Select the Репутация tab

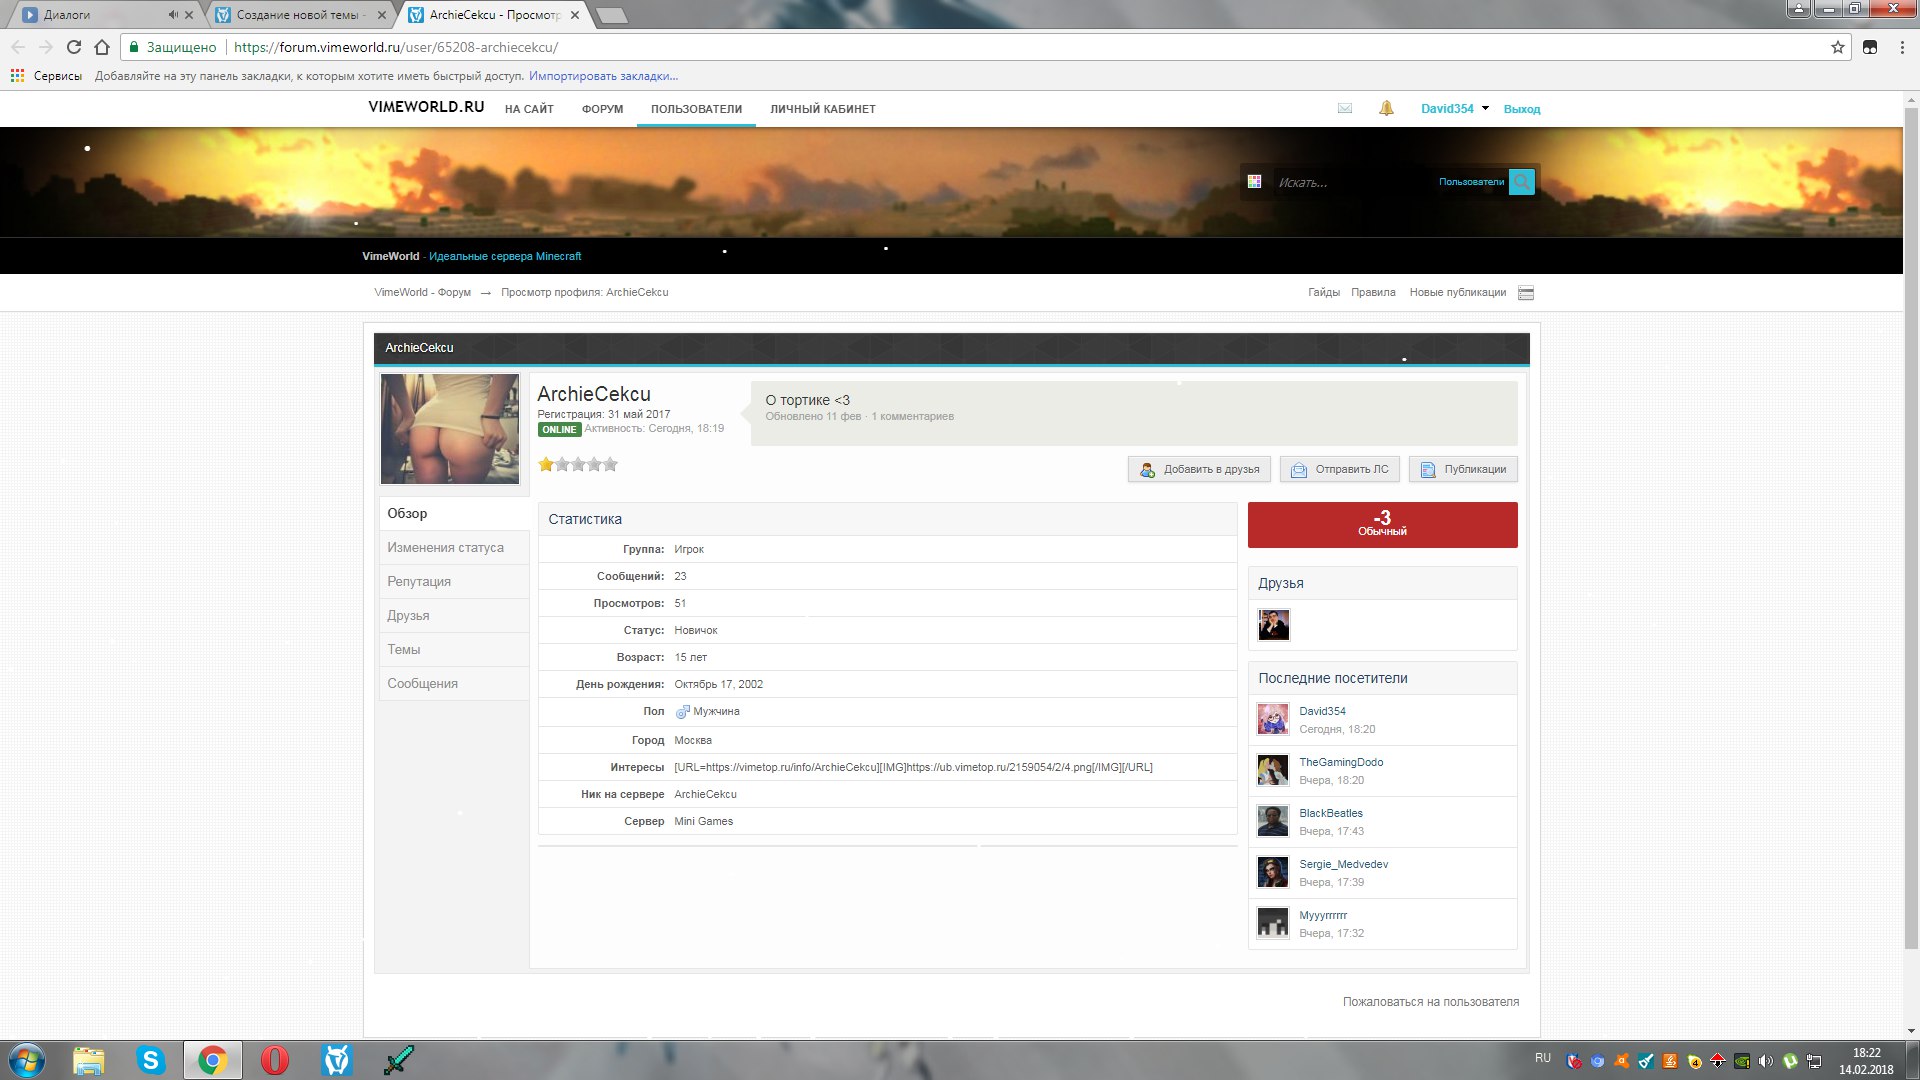pos(454,581)
